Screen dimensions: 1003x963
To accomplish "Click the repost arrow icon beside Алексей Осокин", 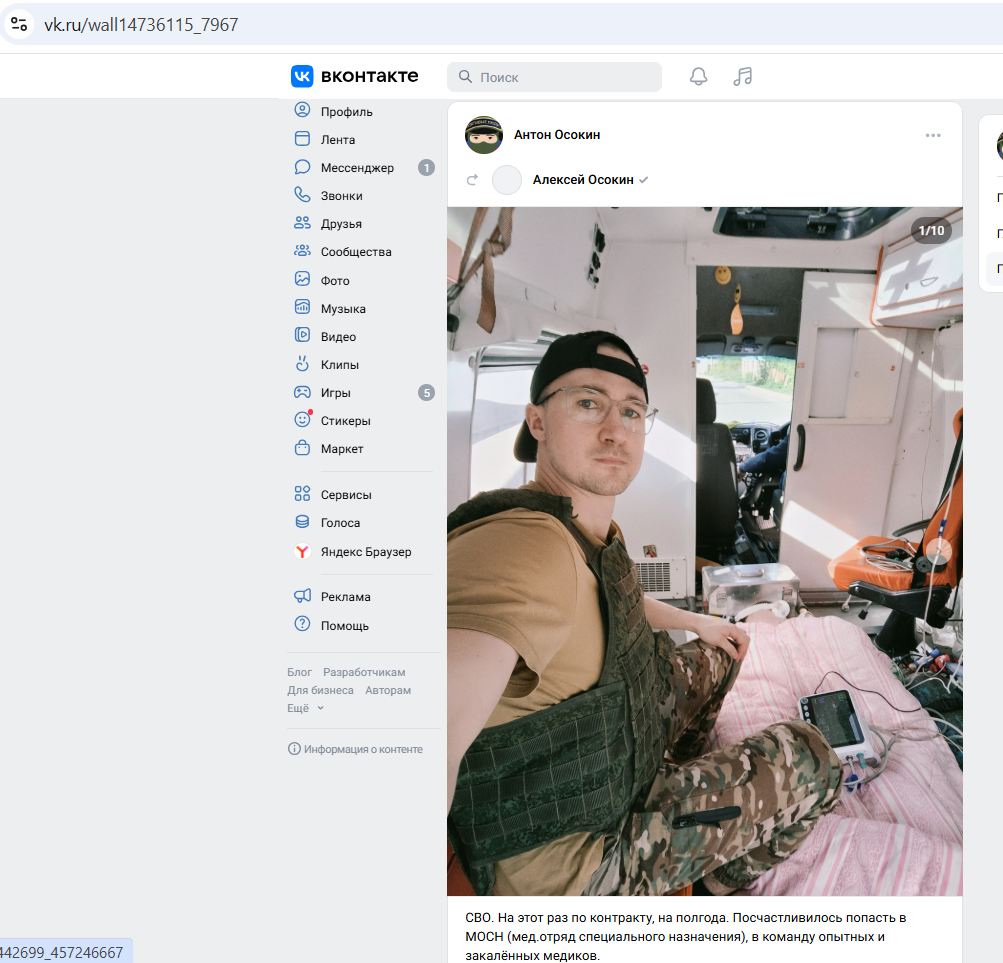I will [x=473, y=180].
